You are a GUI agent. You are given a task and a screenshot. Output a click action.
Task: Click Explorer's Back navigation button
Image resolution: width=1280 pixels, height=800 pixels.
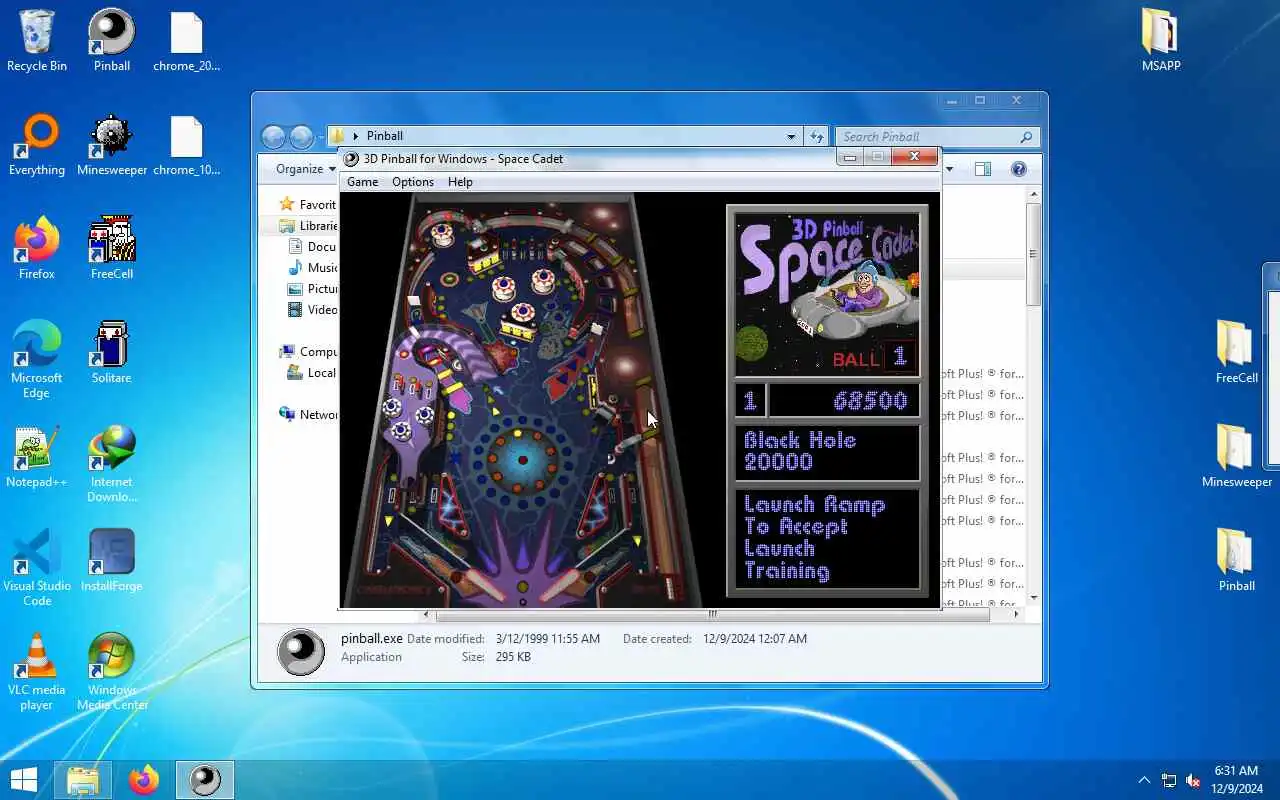pyautogui.click(x=273, y=137)
